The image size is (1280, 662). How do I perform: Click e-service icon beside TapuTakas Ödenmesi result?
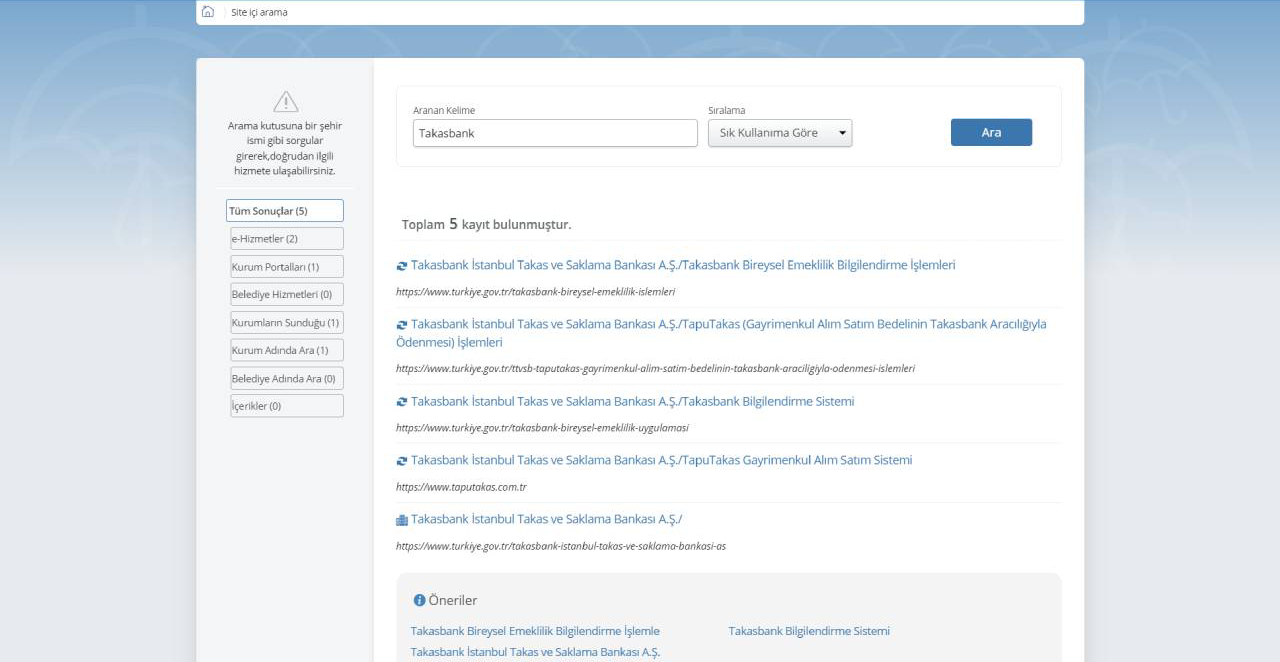pos(402,325)
